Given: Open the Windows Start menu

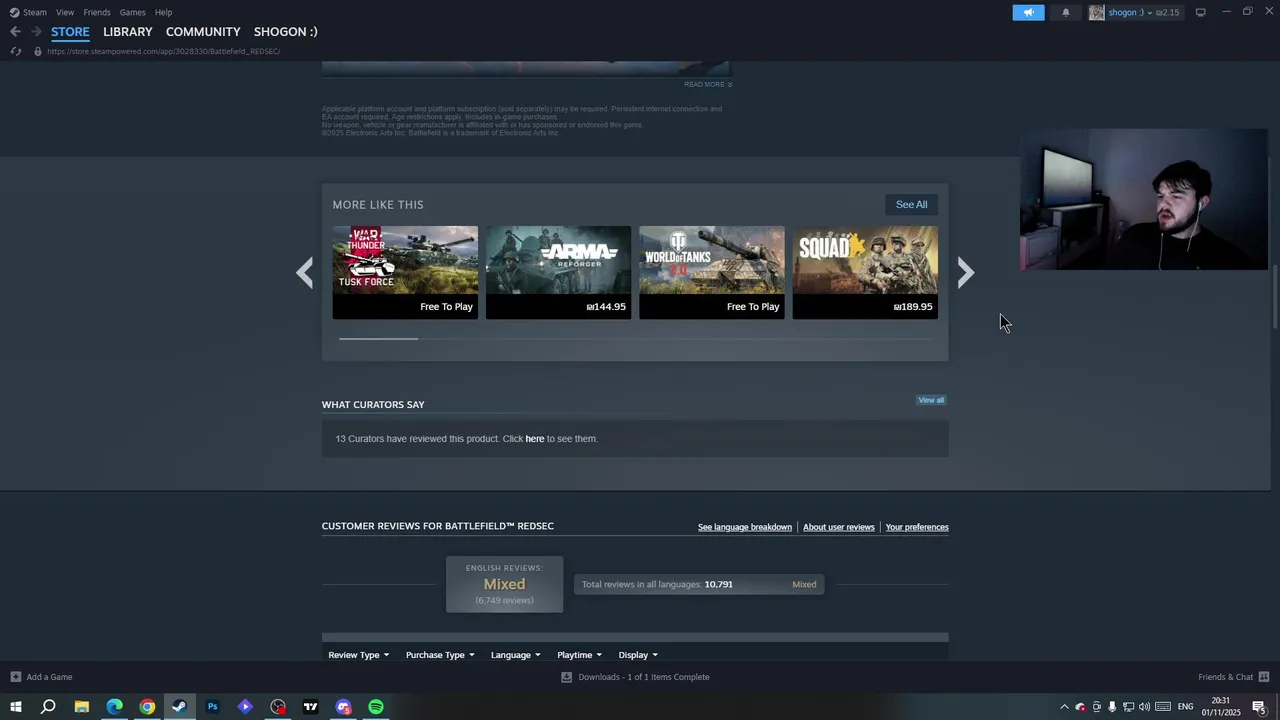Looking at the screenshot, I should pyautogui.click(x=15, y=707).
